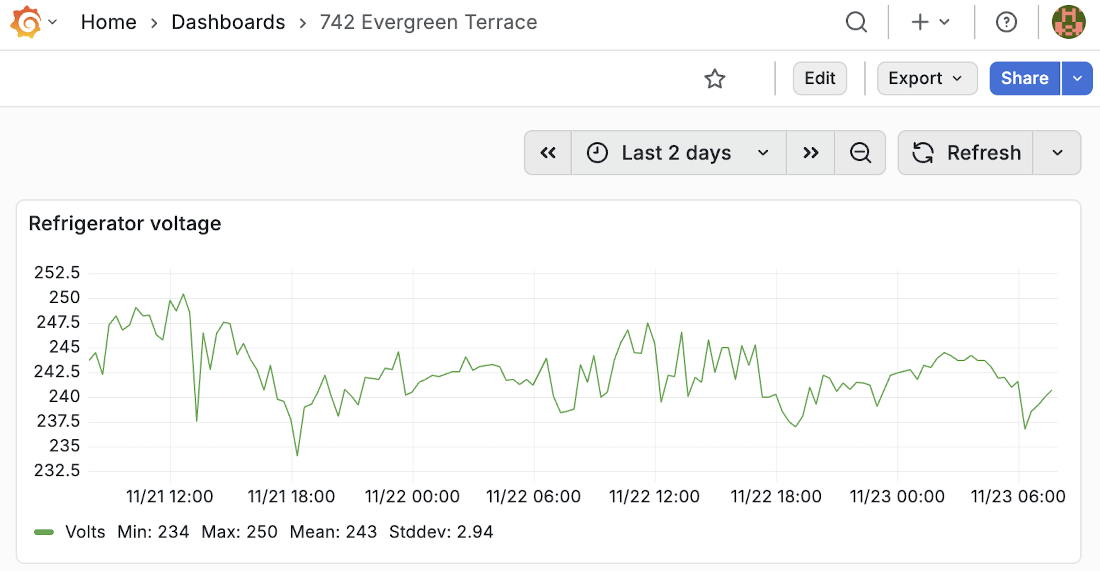Toggle the Volts series in legend
The image size is (1100, 571).
85,532
